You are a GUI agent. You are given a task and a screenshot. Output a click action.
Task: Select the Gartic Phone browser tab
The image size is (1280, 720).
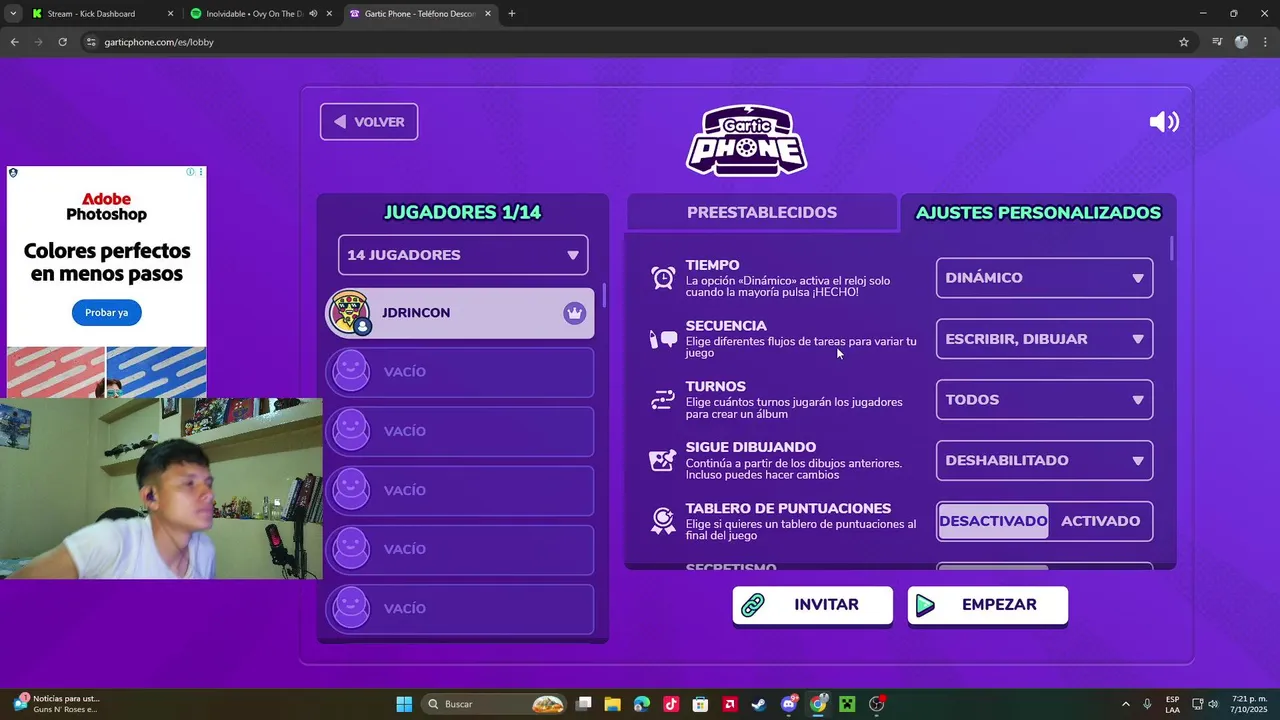coord(420,14)
